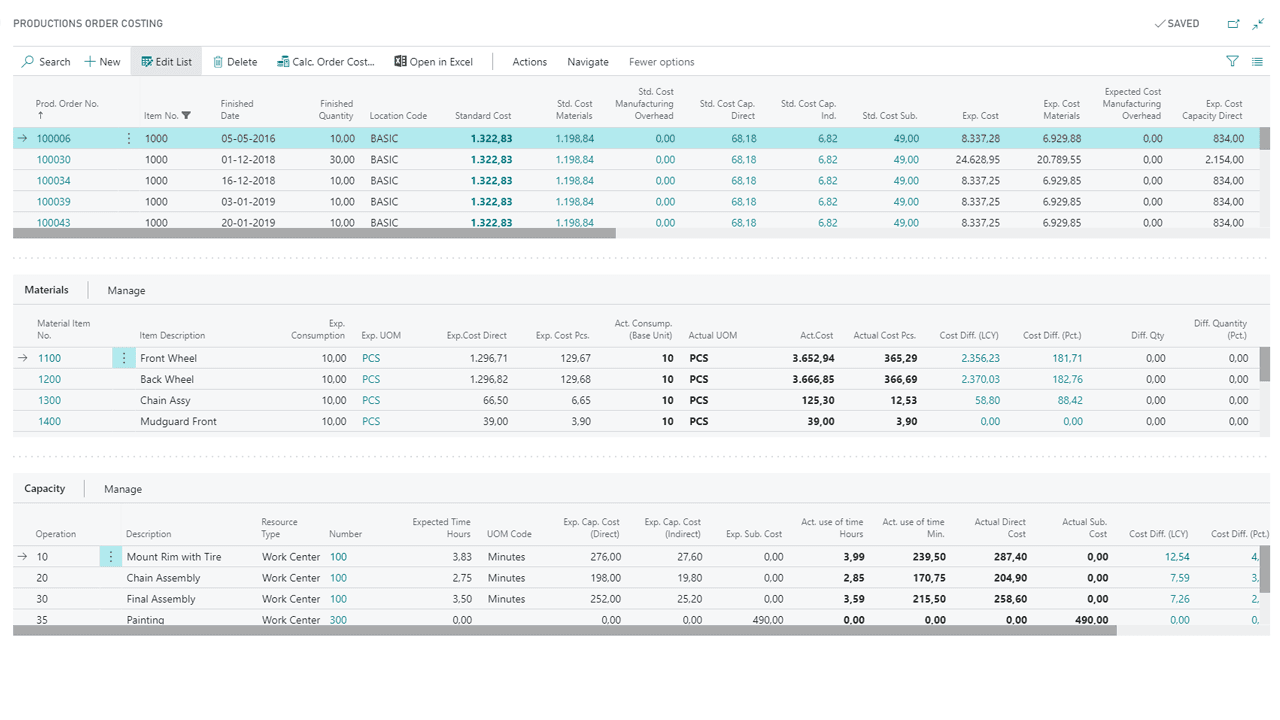Toggle the list view layout icon
This screenshot has width=1280, height=720.
click(x=1257, y=62)
